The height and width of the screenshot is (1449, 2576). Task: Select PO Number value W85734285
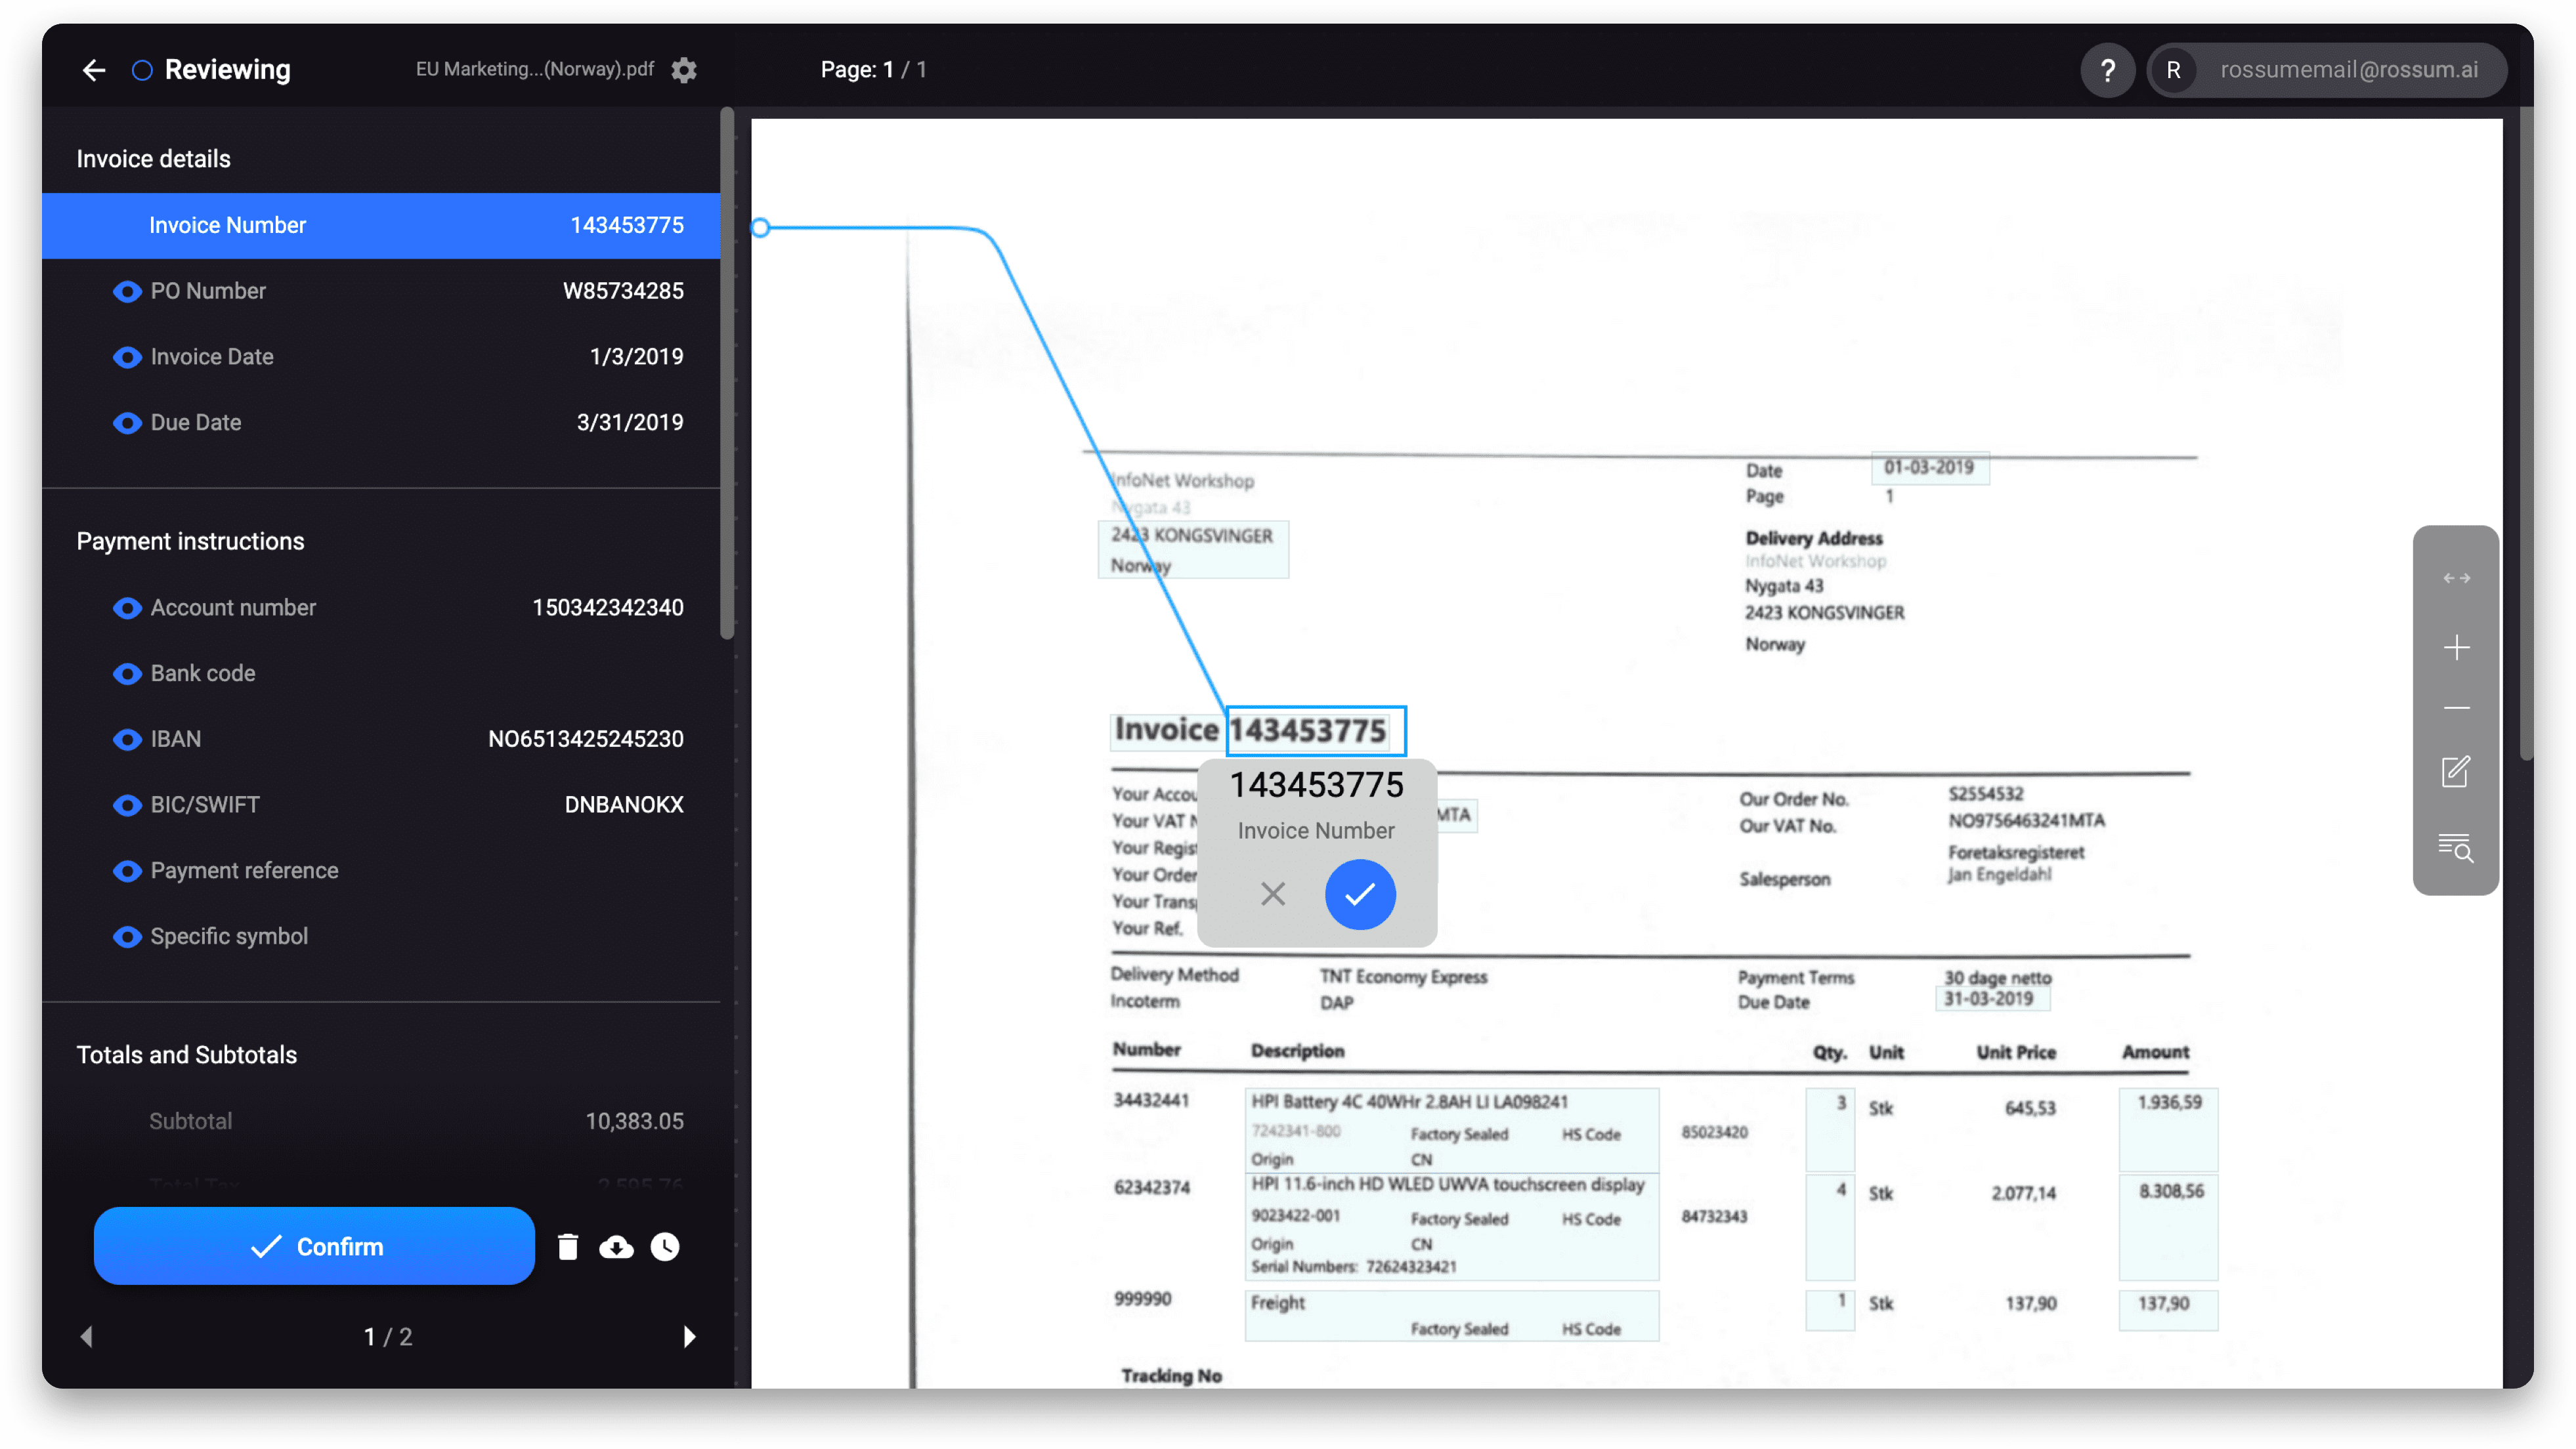pyautogui.click(x=623, y=291)
